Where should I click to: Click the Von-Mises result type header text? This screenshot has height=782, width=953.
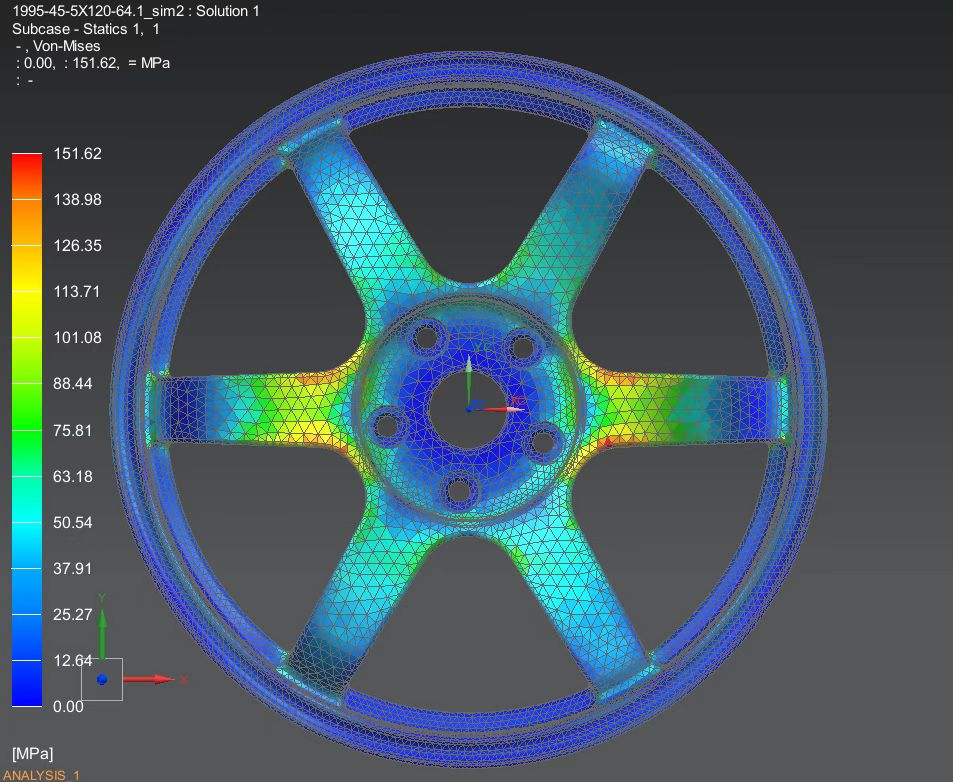pyautogui.click(x=66, y=46)
